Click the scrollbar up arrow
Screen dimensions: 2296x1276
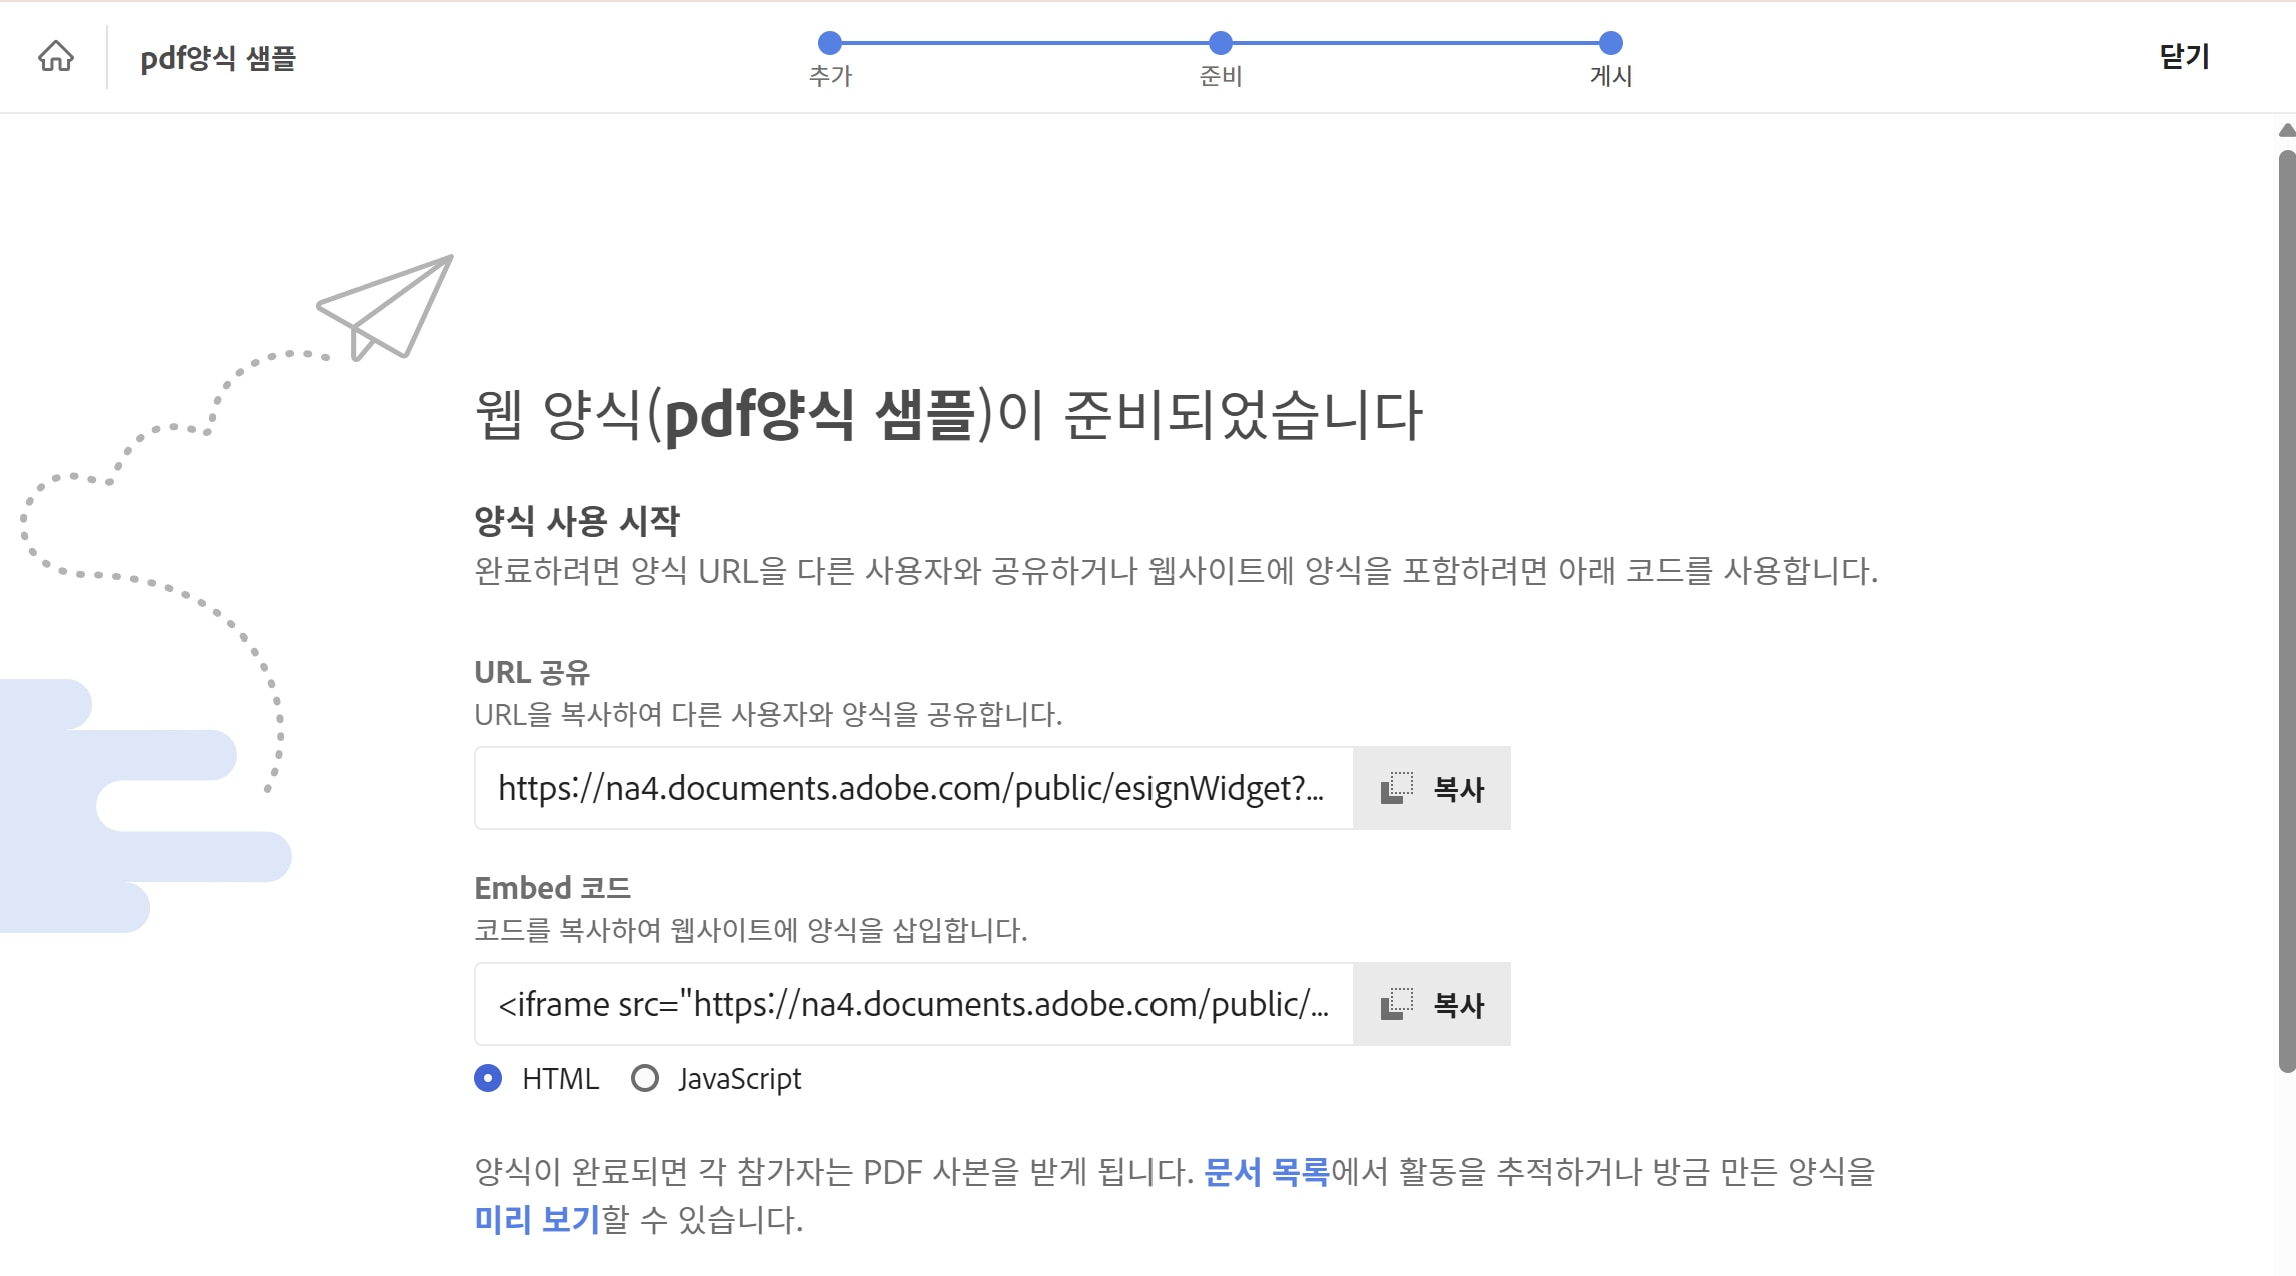(2286, 130)
